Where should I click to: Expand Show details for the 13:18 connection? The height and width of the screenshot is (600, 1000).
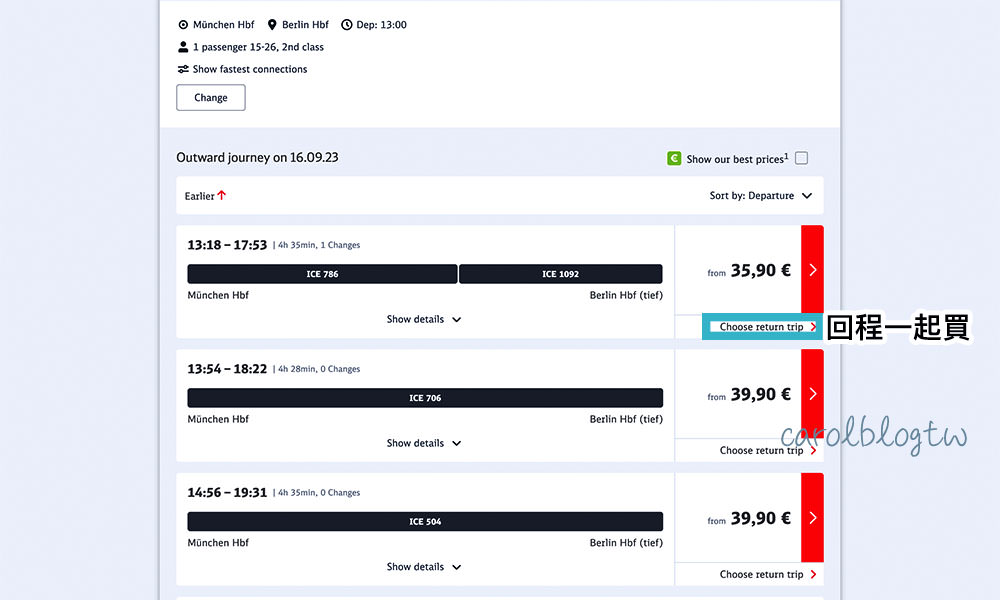[x=424, y=320]
